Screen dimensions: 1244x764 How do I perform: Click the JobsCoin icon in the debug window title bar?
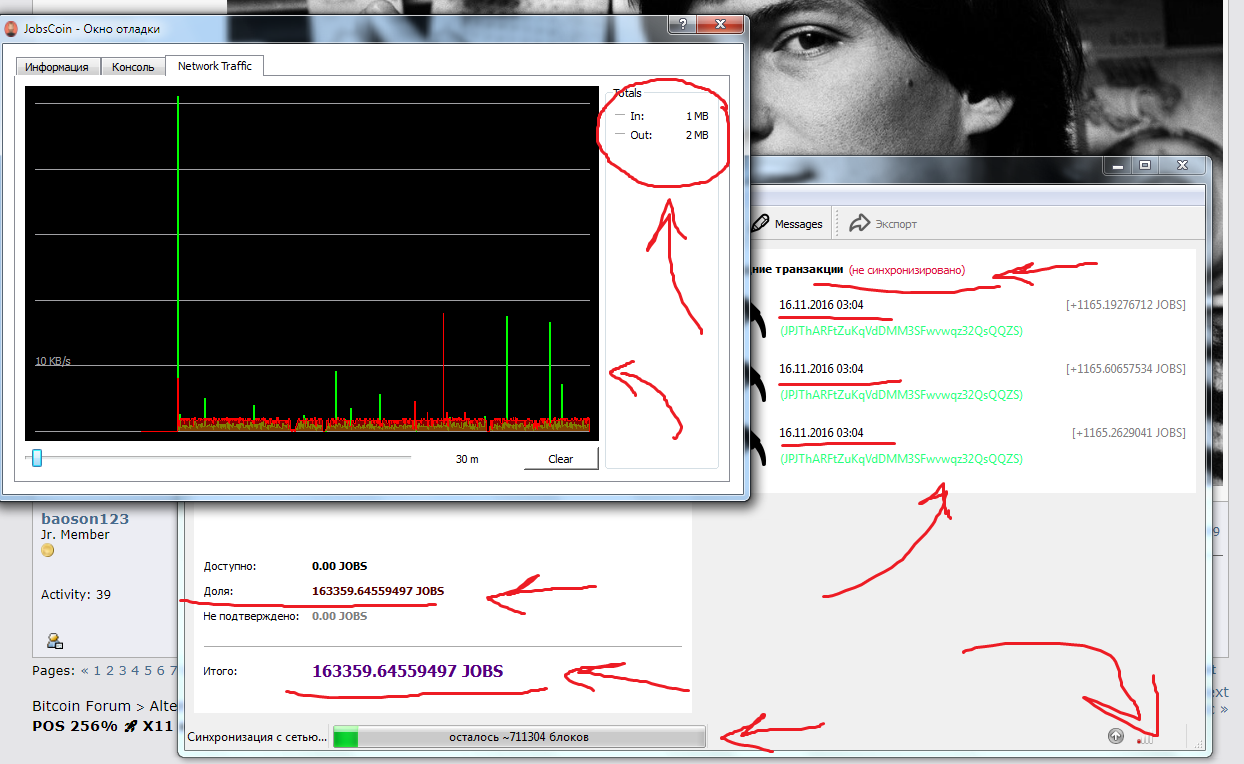12,28
